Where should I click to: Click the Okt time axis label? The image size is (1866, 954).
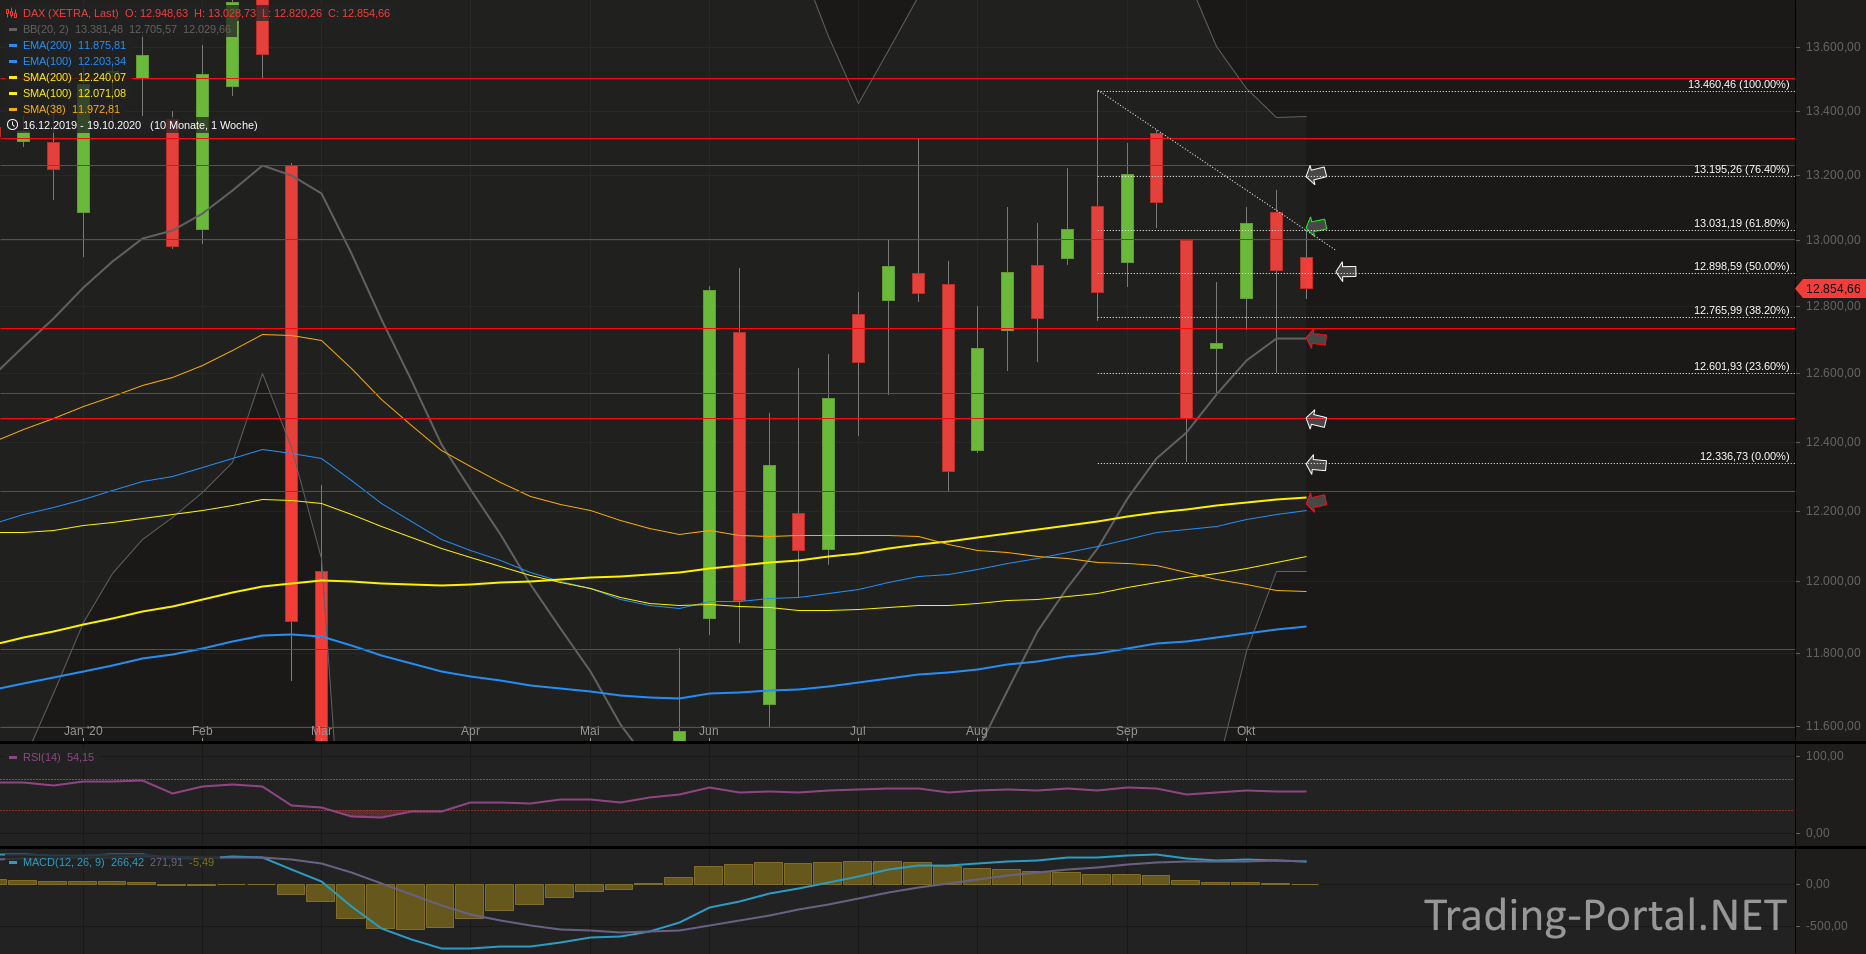(1246, 731)
